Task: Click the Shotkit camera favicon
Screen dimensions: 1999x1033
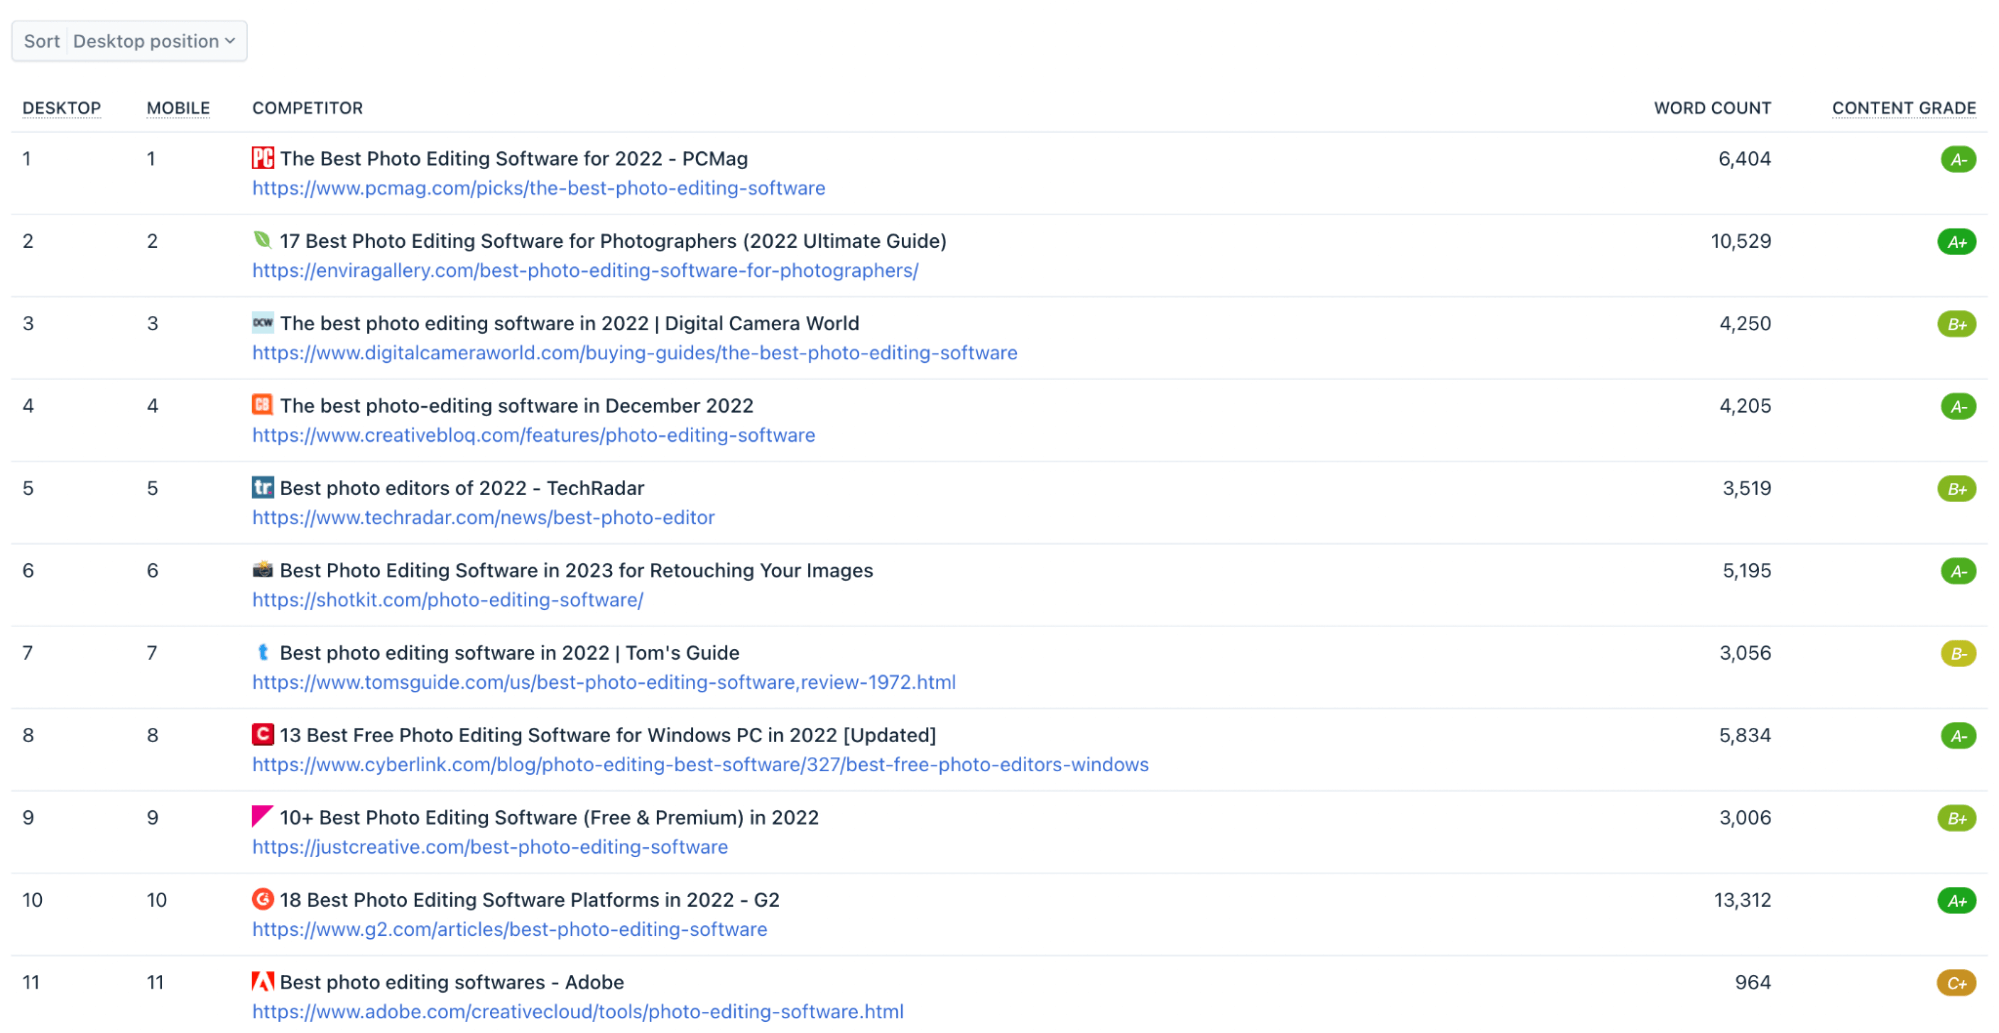Action: click(263, 570)
